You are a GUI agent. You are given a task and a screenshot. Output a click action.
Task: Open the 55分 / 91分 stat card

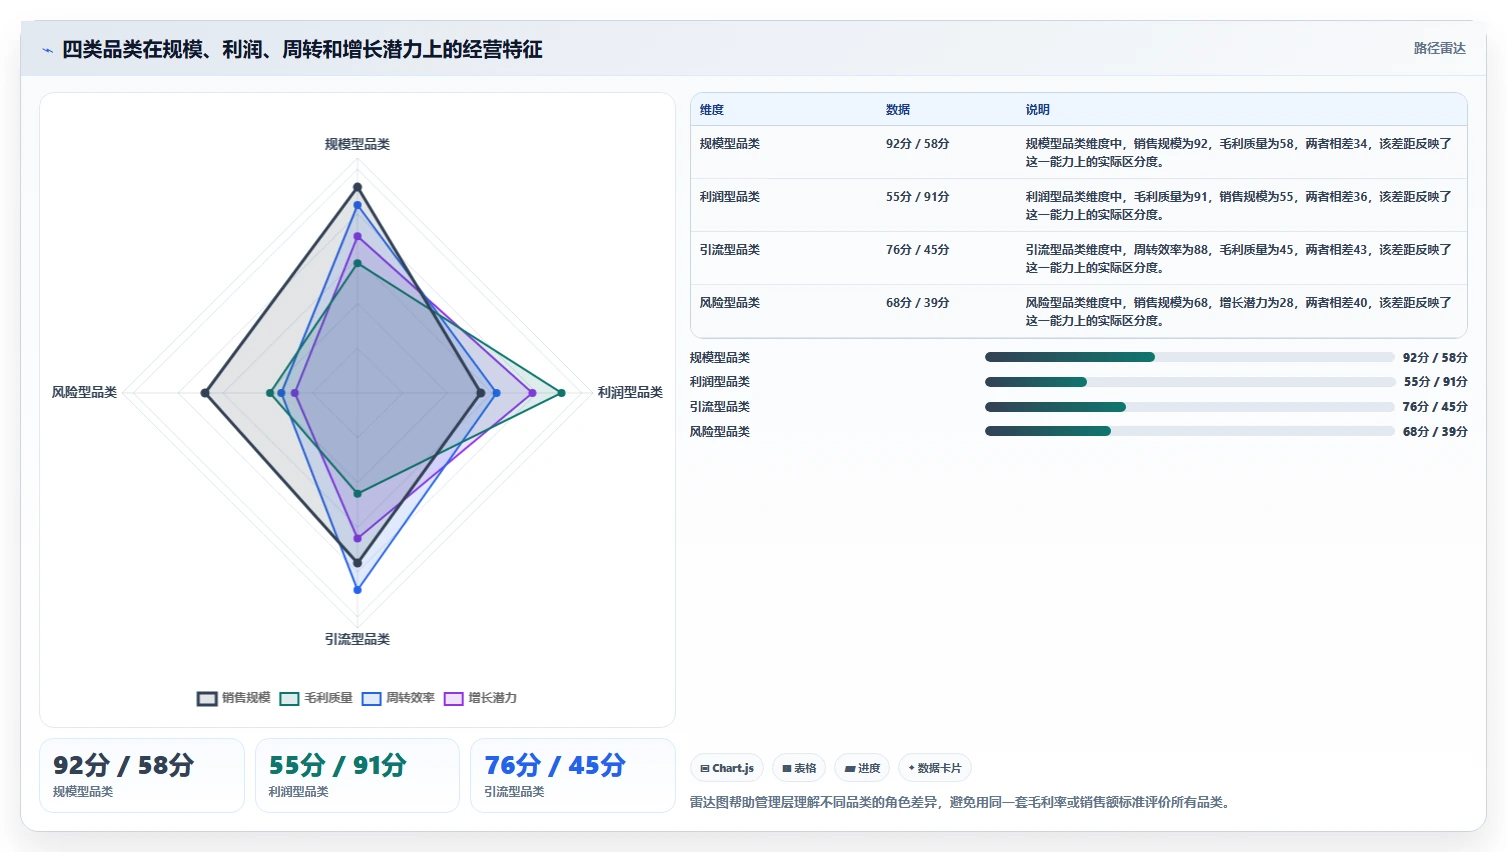[x=357, y=776]
